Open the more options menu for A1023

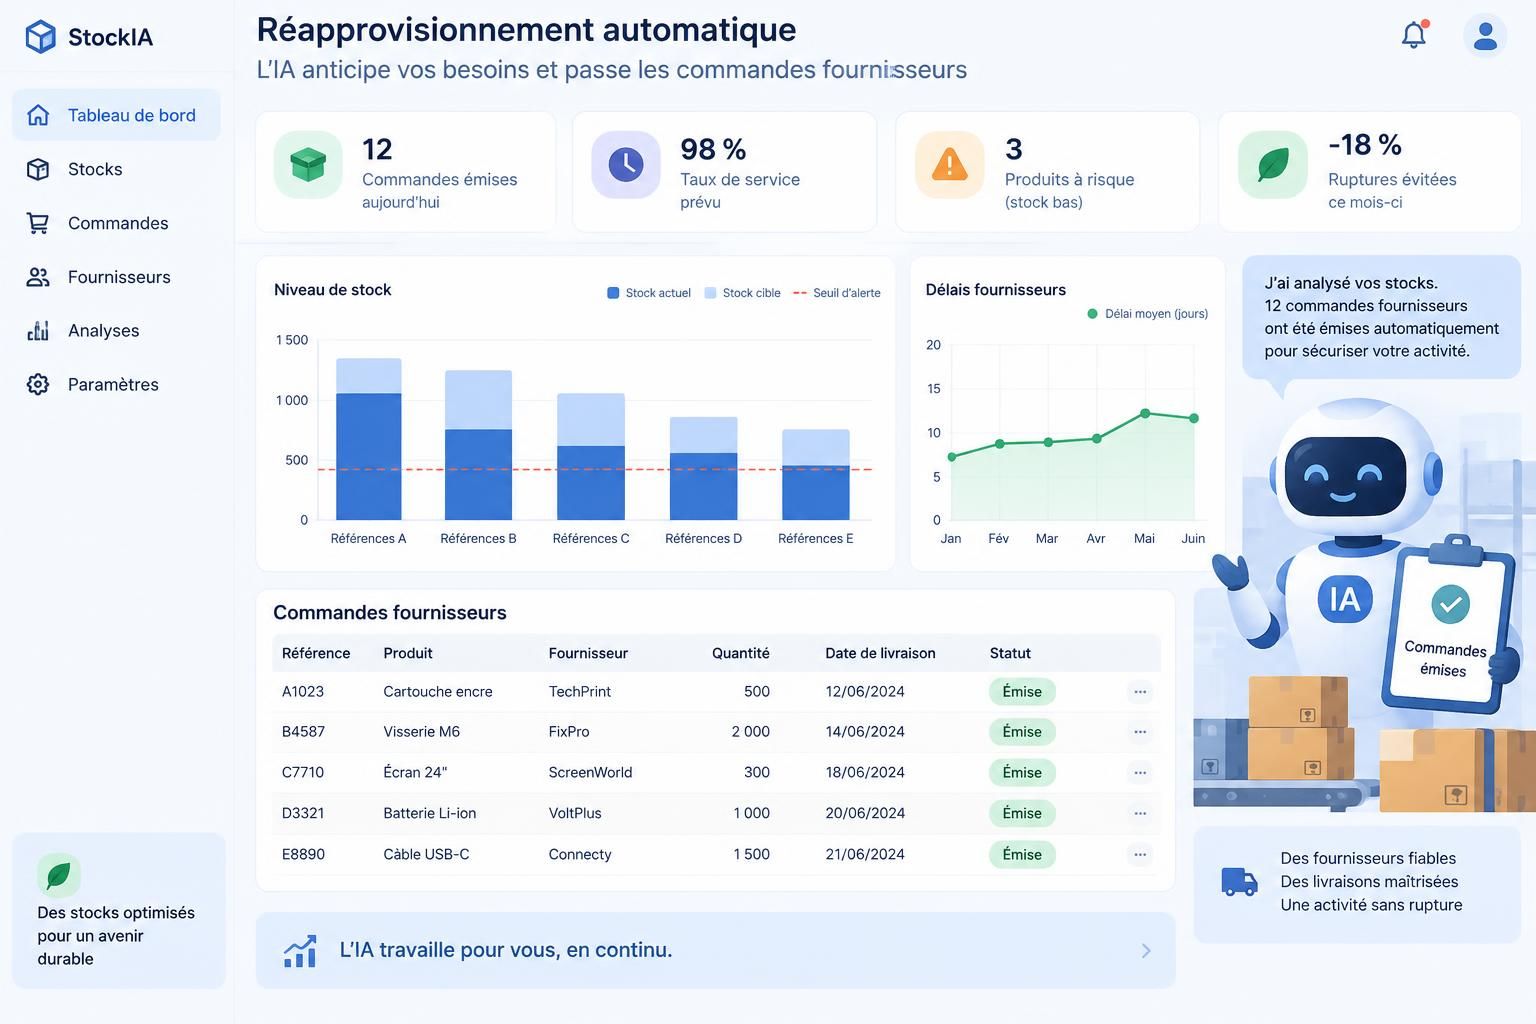coord(1140,692)
